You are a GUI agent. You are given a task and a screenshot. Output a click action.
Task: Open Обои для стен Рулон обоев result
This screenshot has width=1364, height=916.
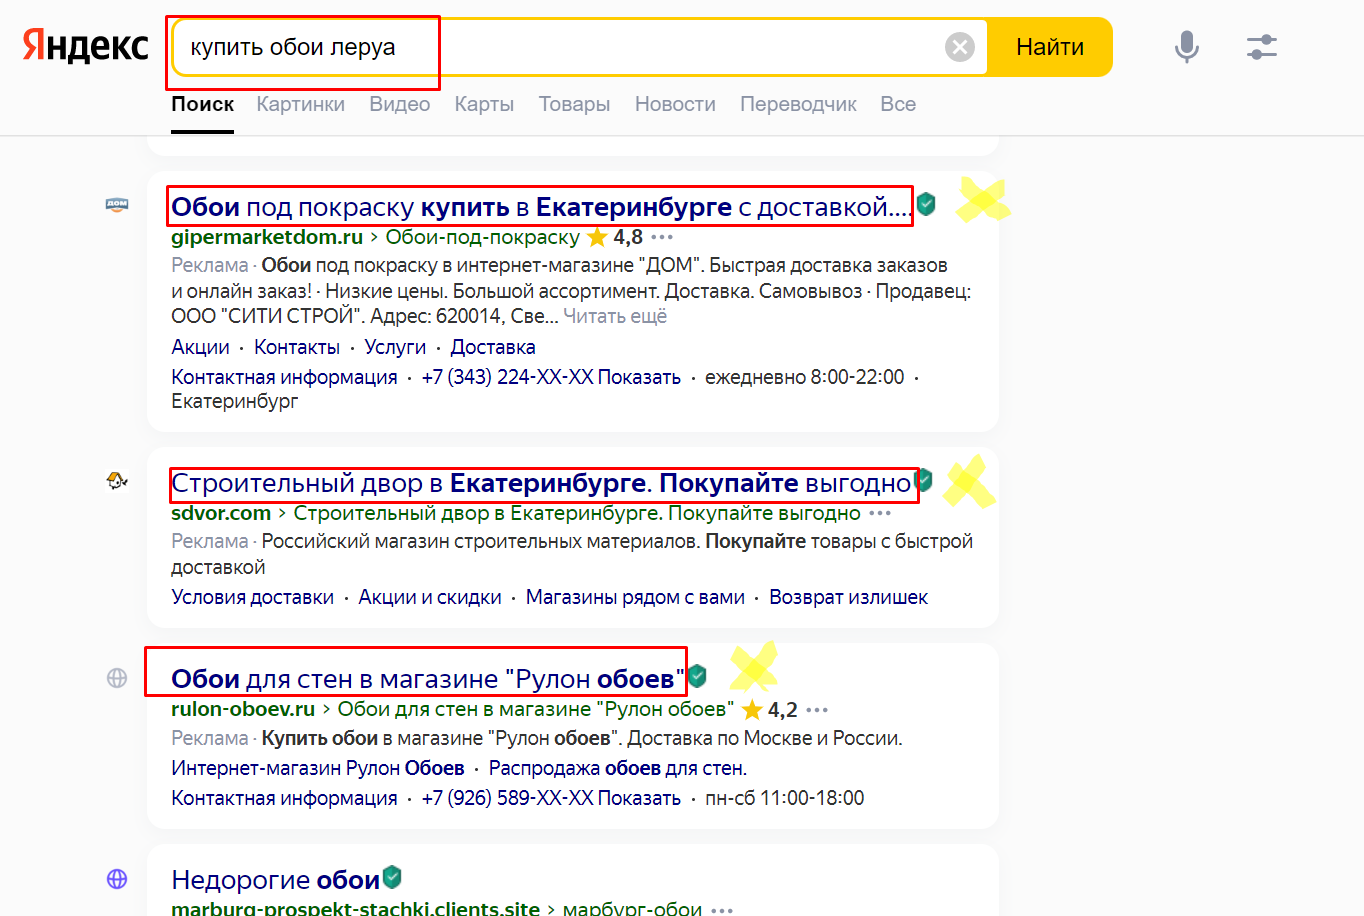tap(428, 679)
